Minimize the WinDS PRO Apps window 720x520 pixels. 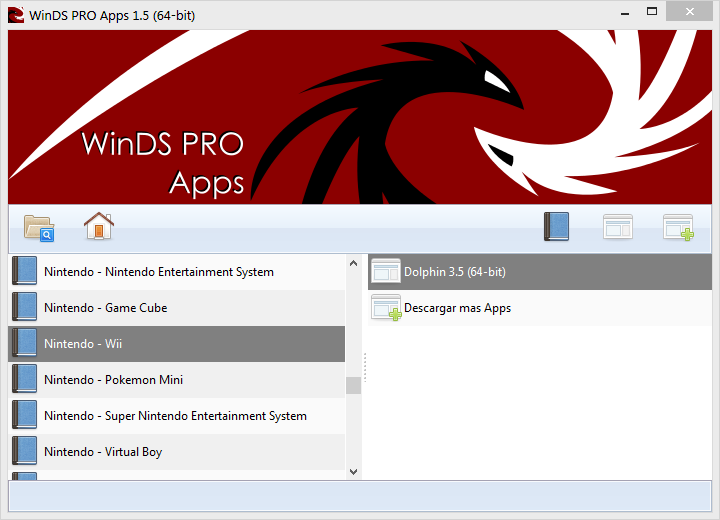(x=625, y=13)
